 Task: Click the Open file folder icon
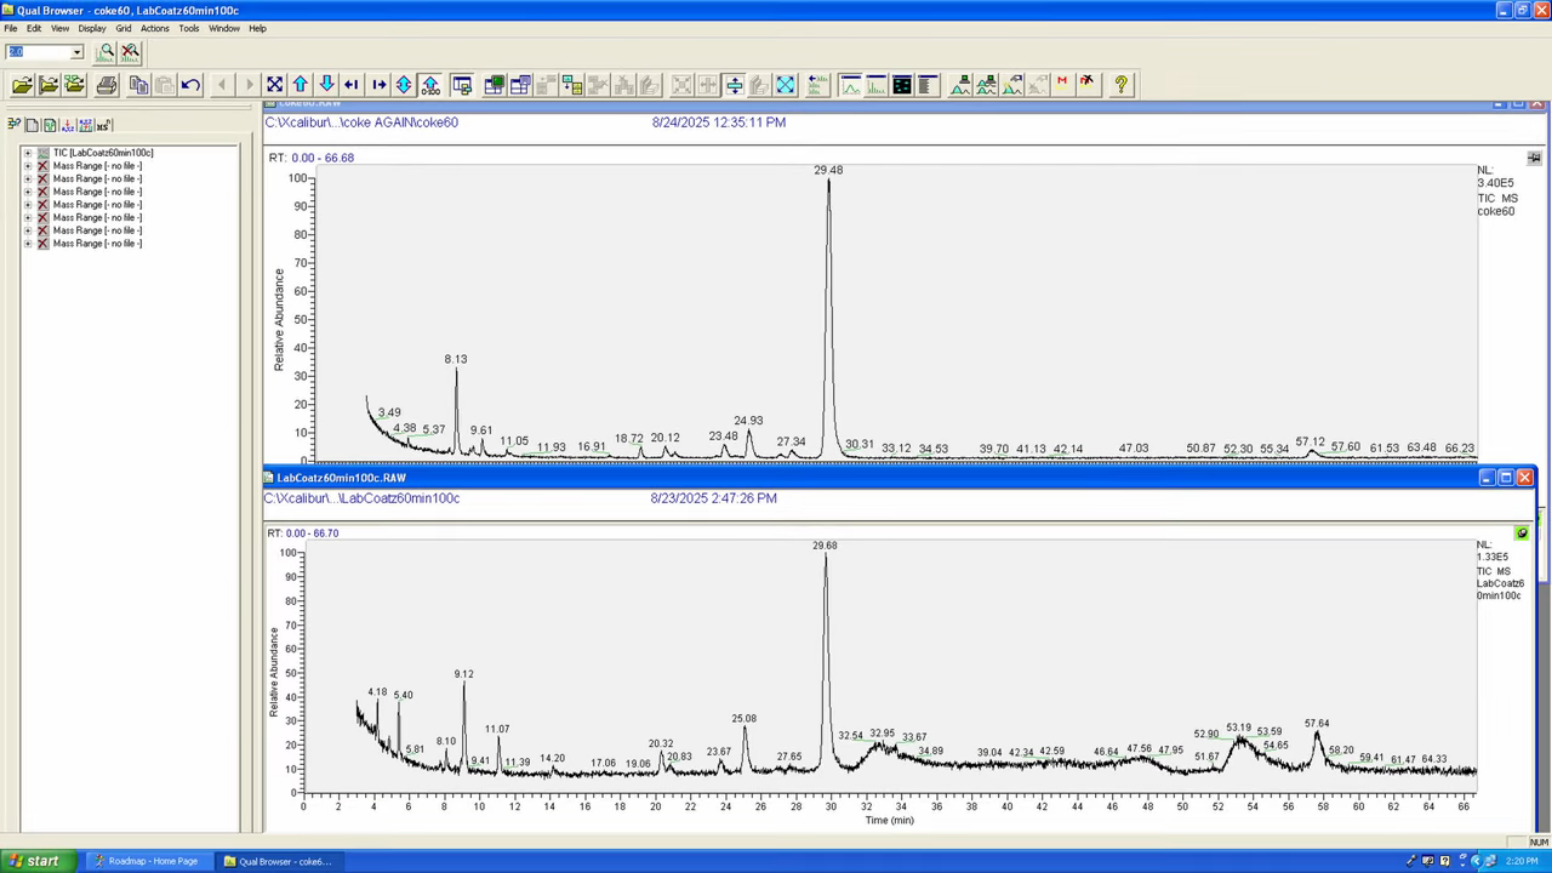tap(22, 85)
